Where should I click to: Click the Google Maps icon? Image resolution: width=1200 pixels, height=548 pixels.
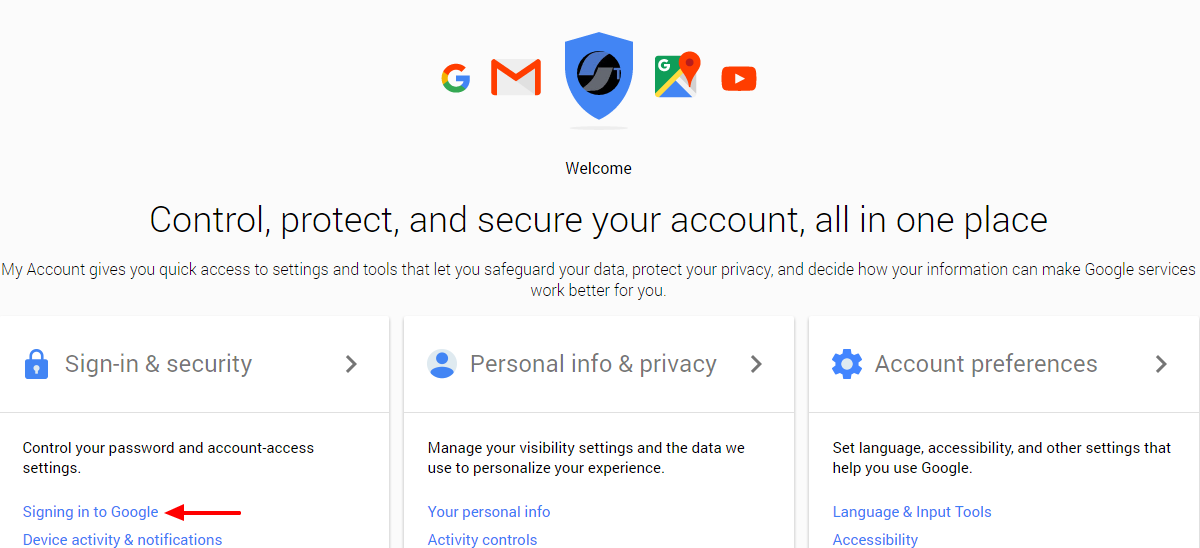(676, 76)
